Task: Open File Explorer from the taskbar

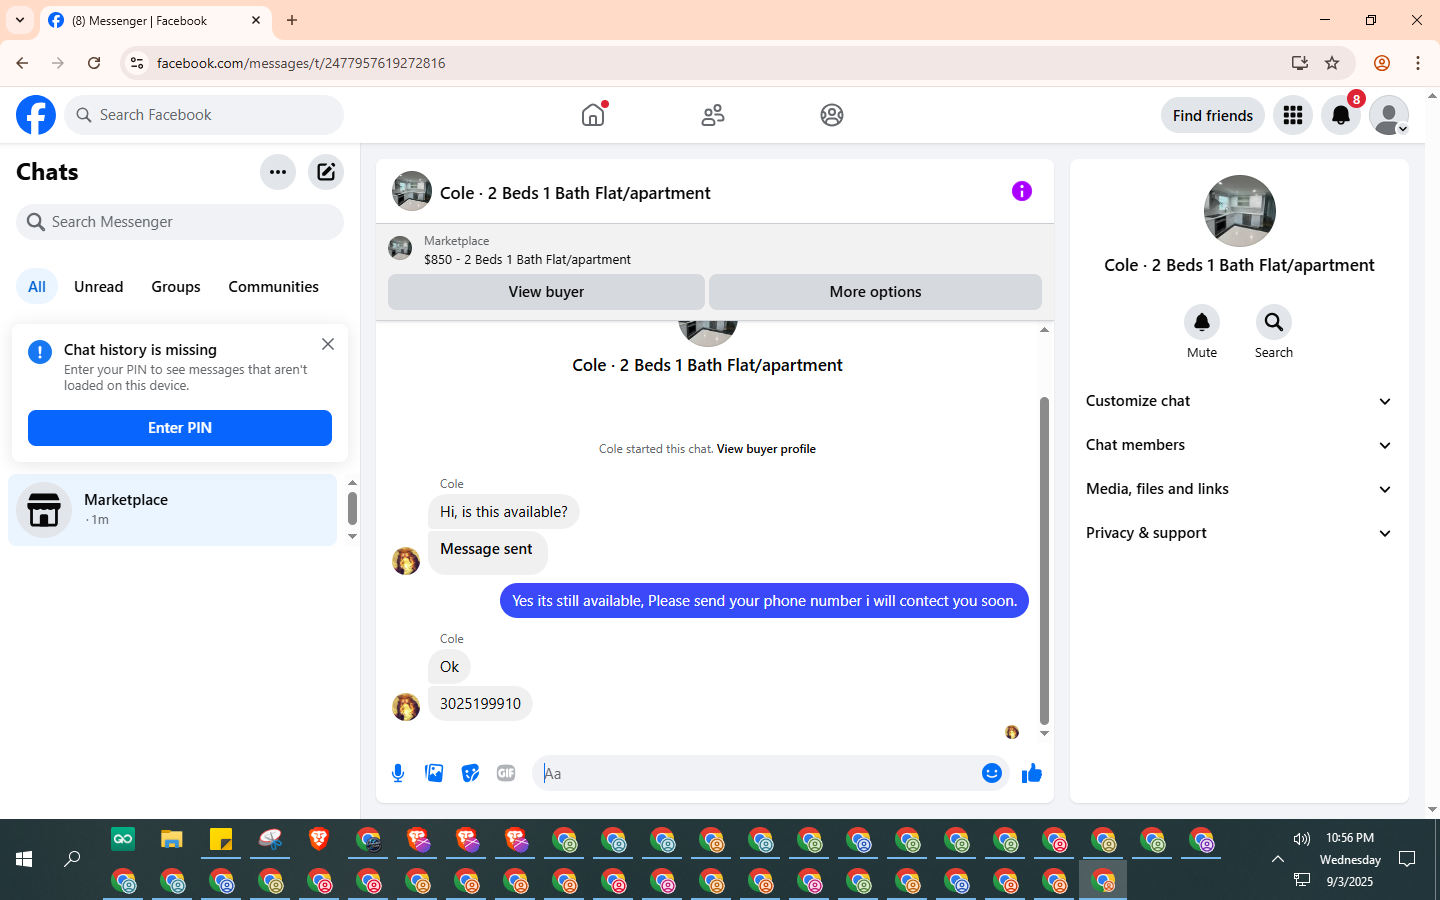Action: click(172, 839)
